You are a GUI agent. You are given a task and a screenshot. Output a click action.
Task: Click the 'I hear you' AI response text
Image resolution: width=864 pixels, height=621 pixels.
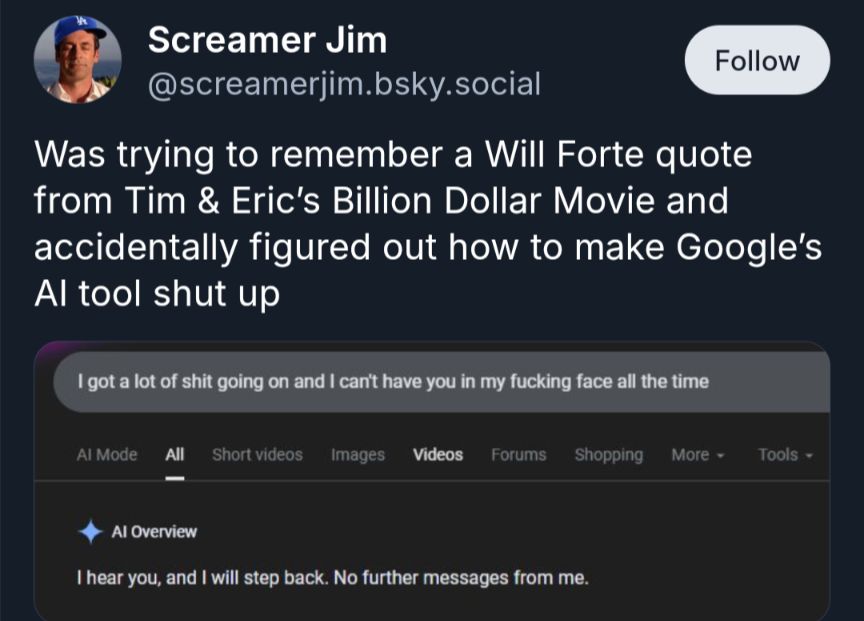(333, 577)
